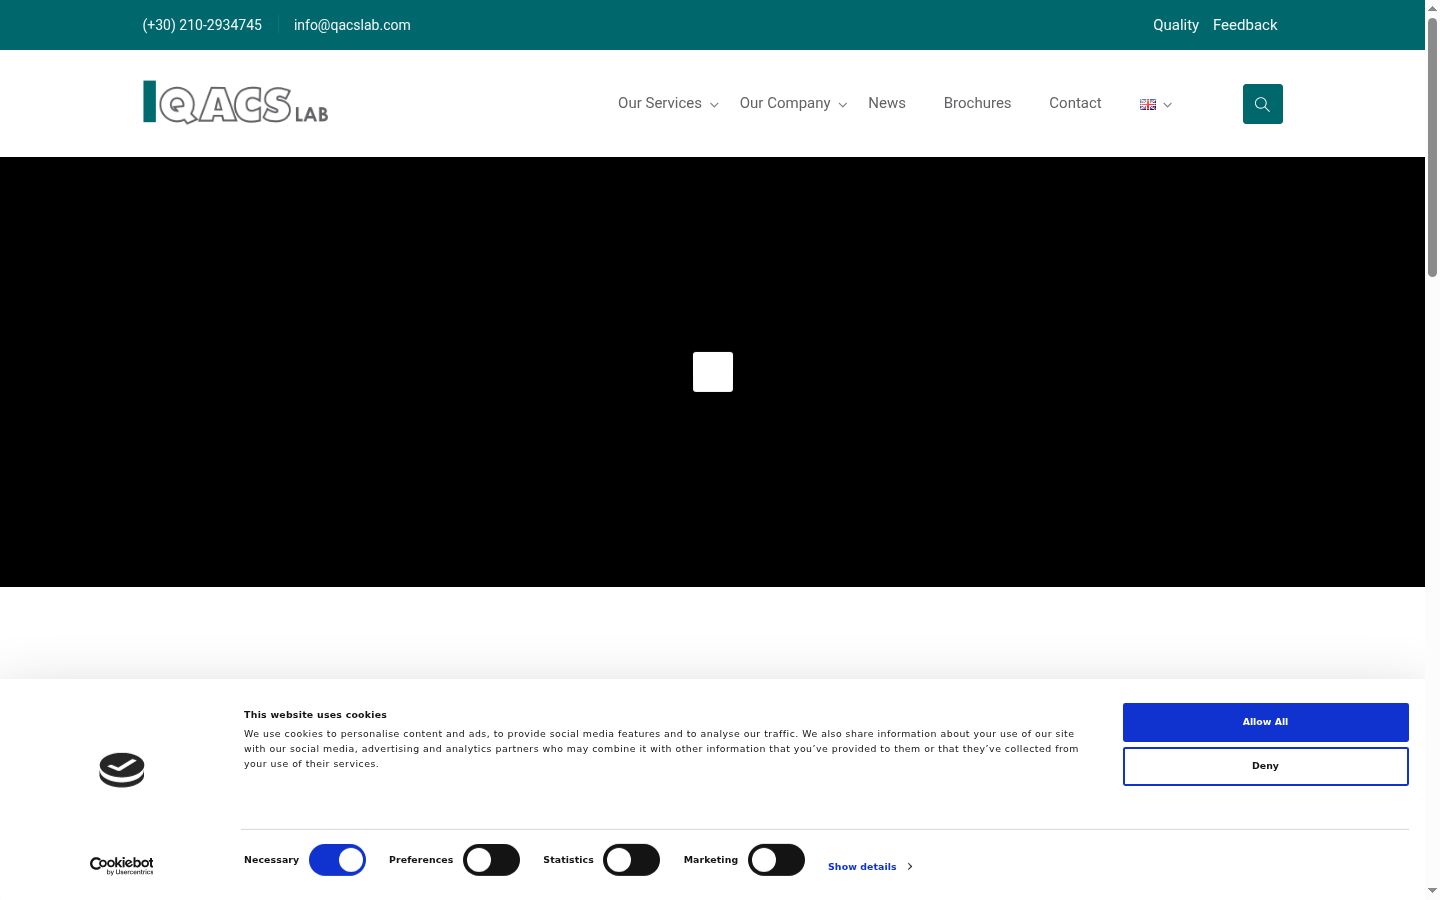This screenshot has width=1440, height=900.
Task: Click the info@qacslab.com email link
Action: tap(352, 25)
